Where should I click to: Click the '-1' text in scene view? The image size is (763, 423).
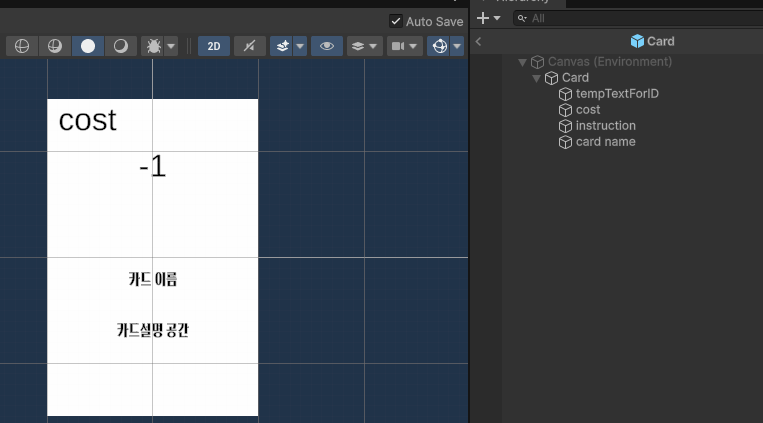(x=153, y=166)
